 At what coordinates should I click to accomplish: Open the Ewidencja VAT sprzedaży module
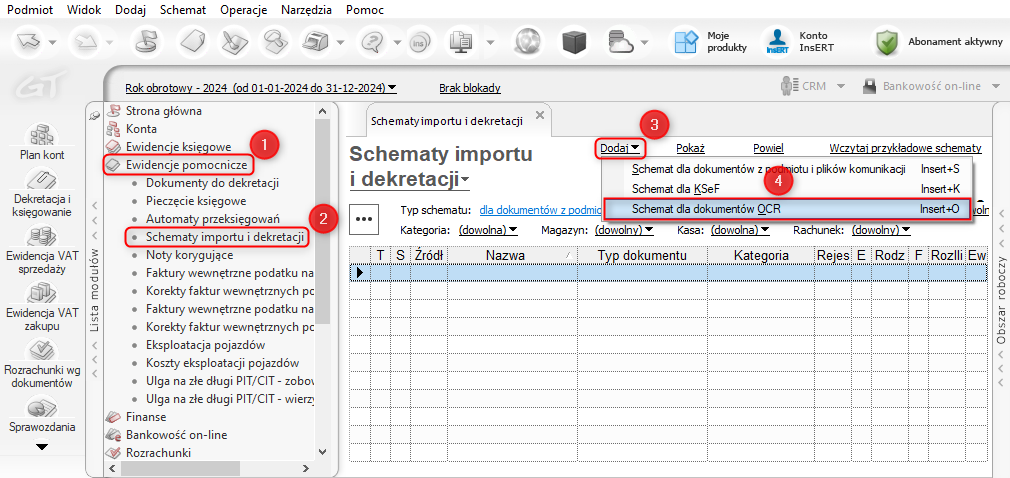pos(42,251)
